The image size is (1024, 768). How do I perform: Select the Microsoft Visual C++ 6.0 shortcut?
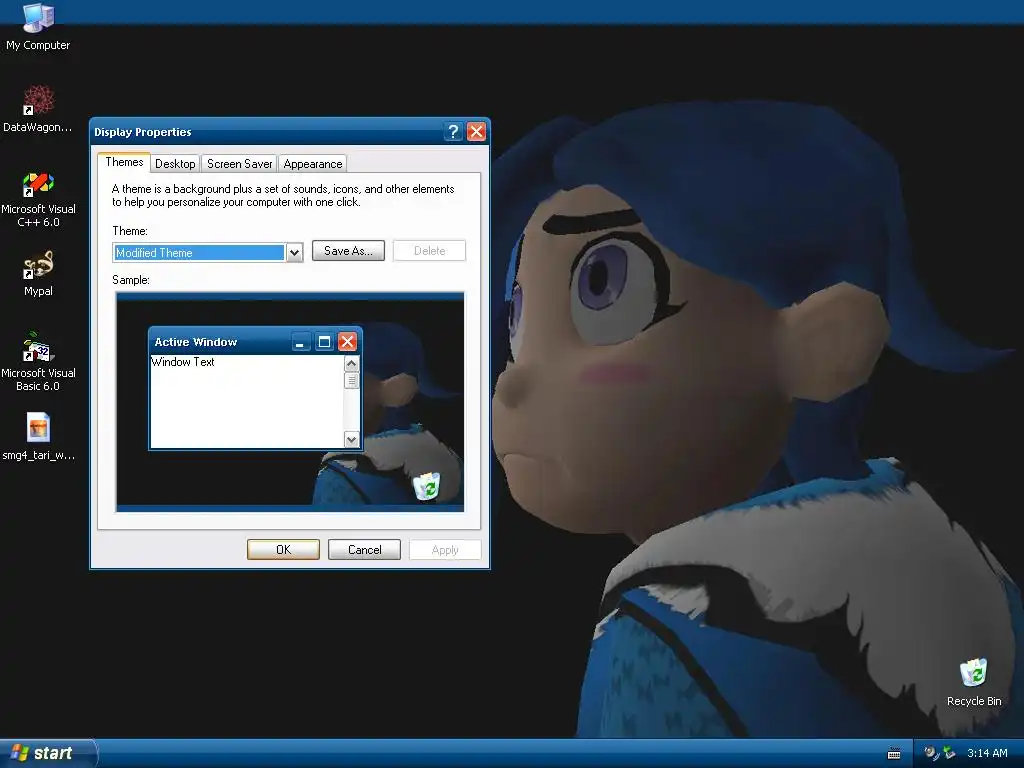38,199
